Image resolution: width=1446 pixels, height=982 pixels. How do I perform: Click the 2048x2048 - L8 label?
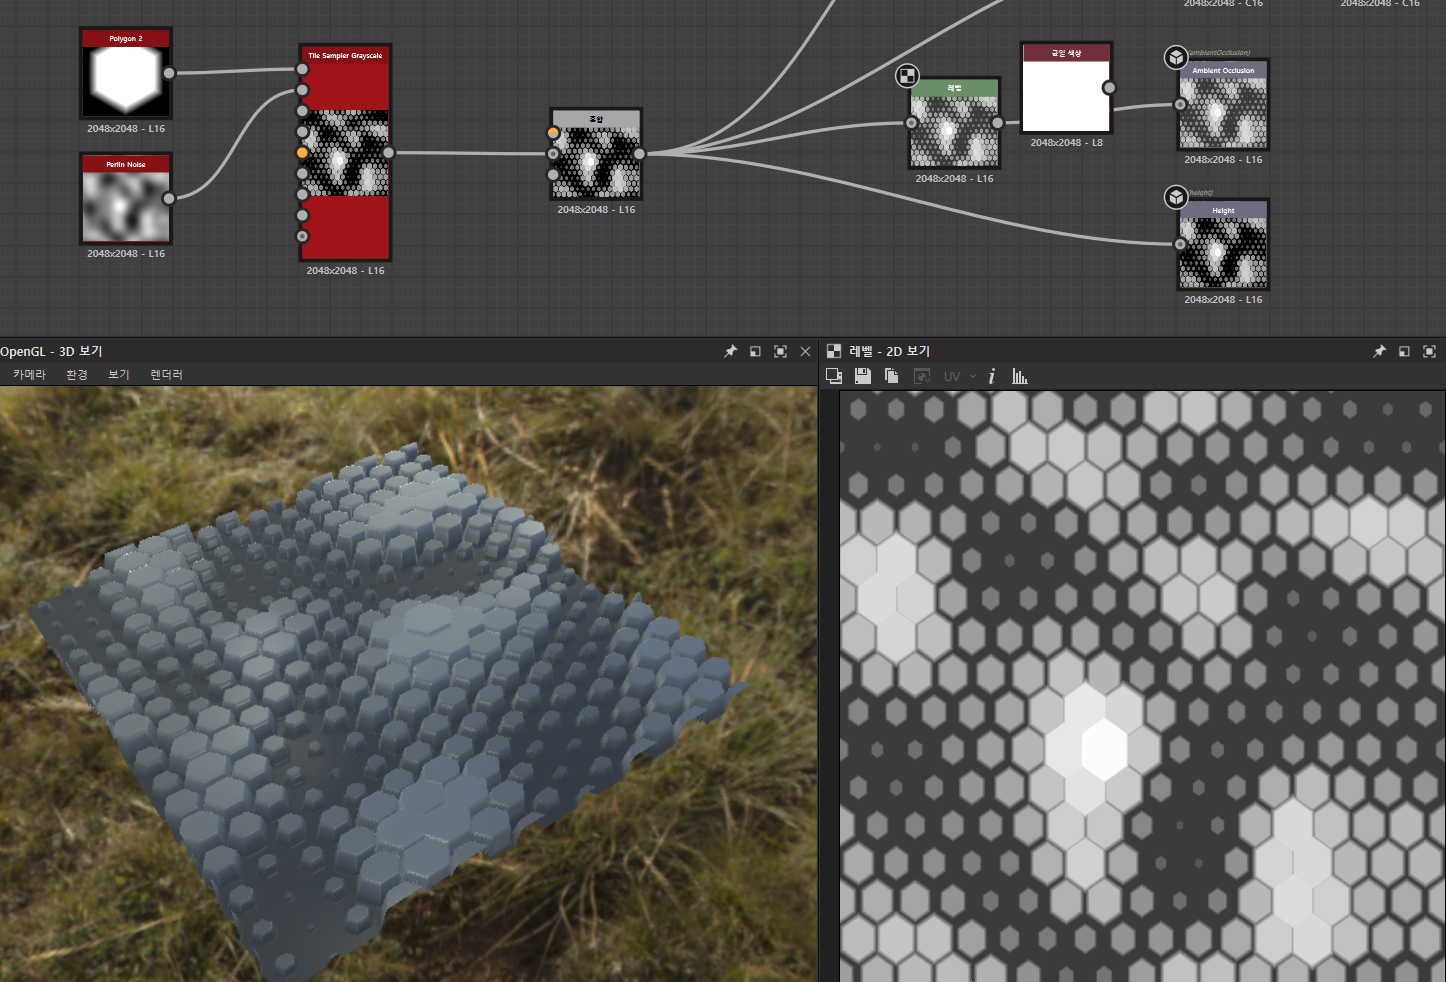(1066, 143)
